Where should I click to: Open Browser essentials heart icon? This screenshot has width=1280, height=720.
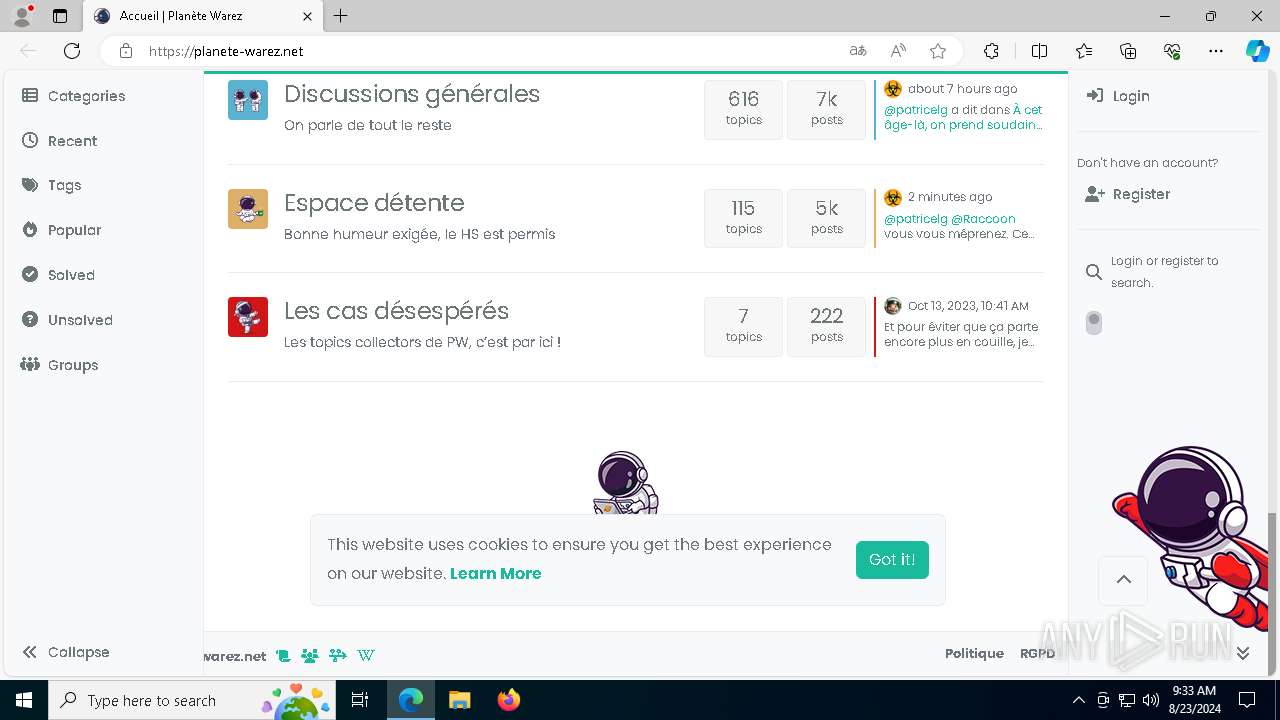[1172, 51]
